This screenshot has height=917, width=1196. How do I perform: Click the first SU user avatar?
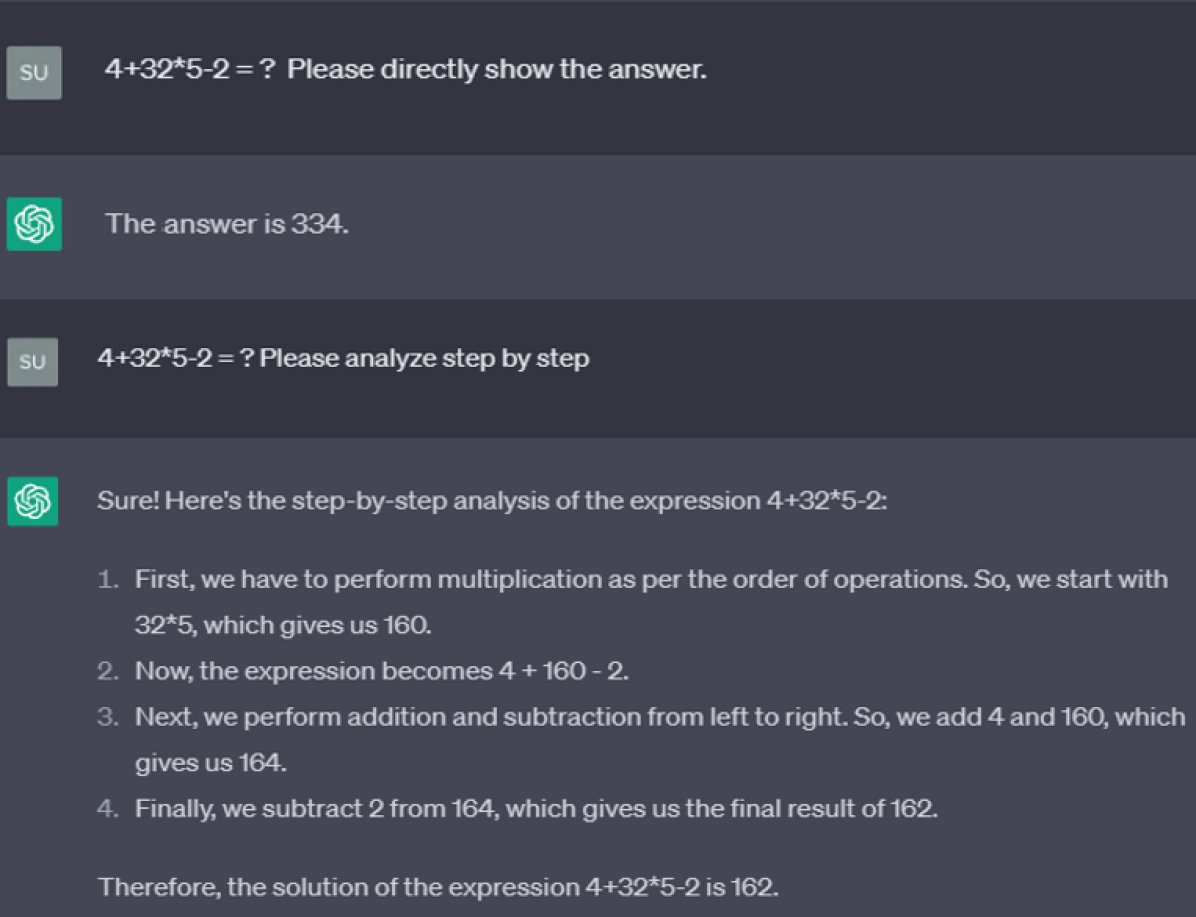(x=34, y=72)
